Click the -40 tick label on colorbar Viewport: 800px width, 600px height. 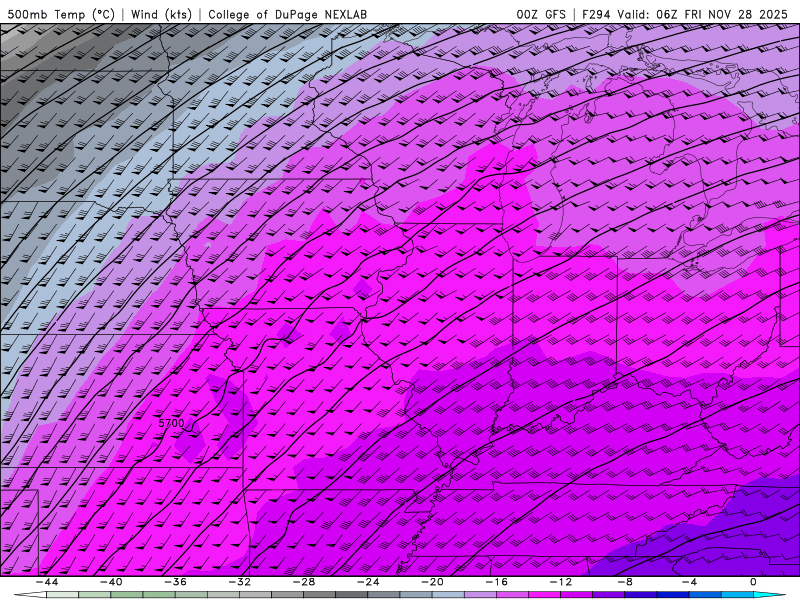click(x=111, y=582)
